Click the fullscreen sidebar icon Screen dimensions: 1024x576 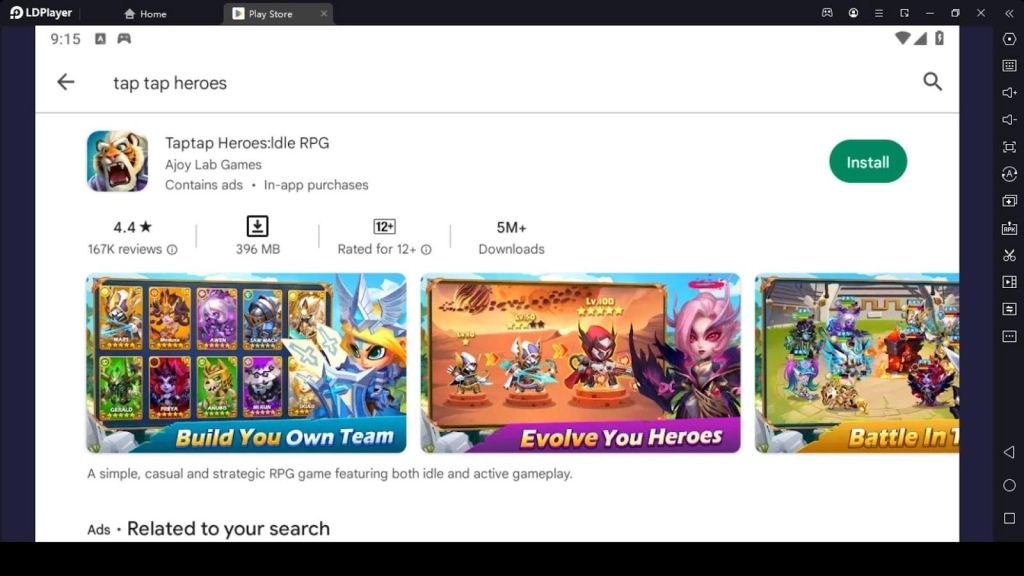(1009, 147)
